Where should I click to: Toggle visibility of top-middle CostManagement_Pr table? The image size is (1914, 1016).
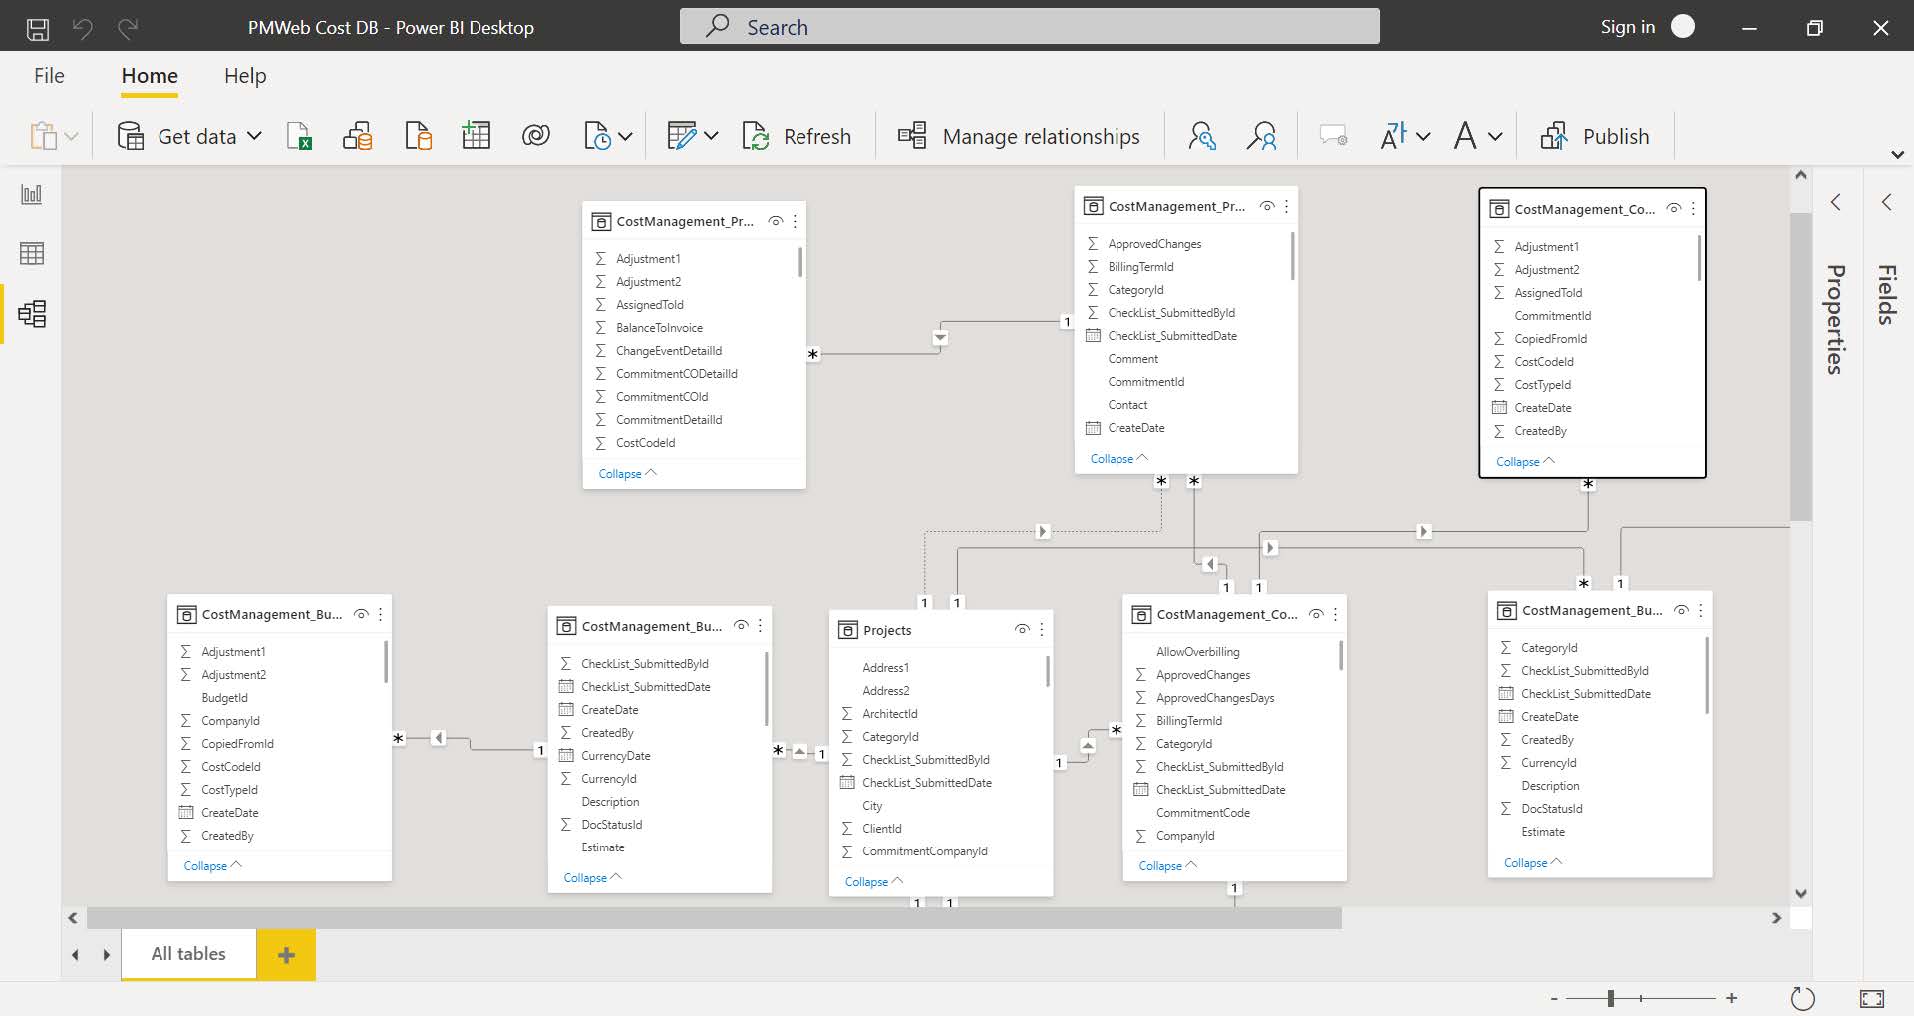(x=1267, y=206)
